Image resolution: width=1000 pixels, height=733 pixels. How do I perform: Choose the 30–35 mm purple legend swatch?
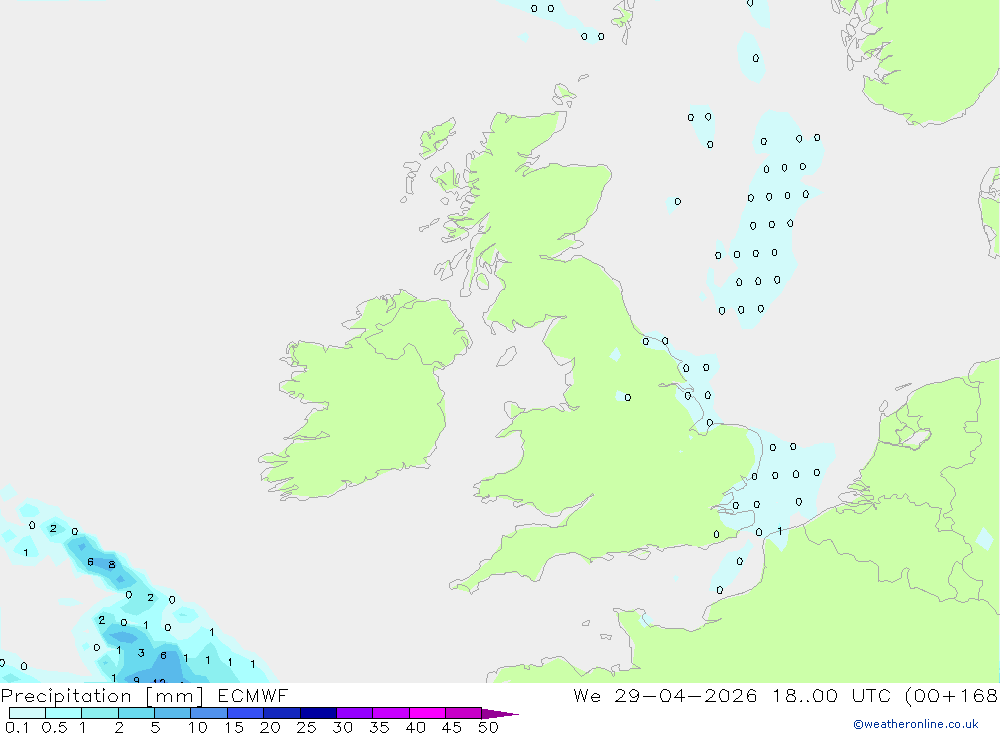coord(354,713)
